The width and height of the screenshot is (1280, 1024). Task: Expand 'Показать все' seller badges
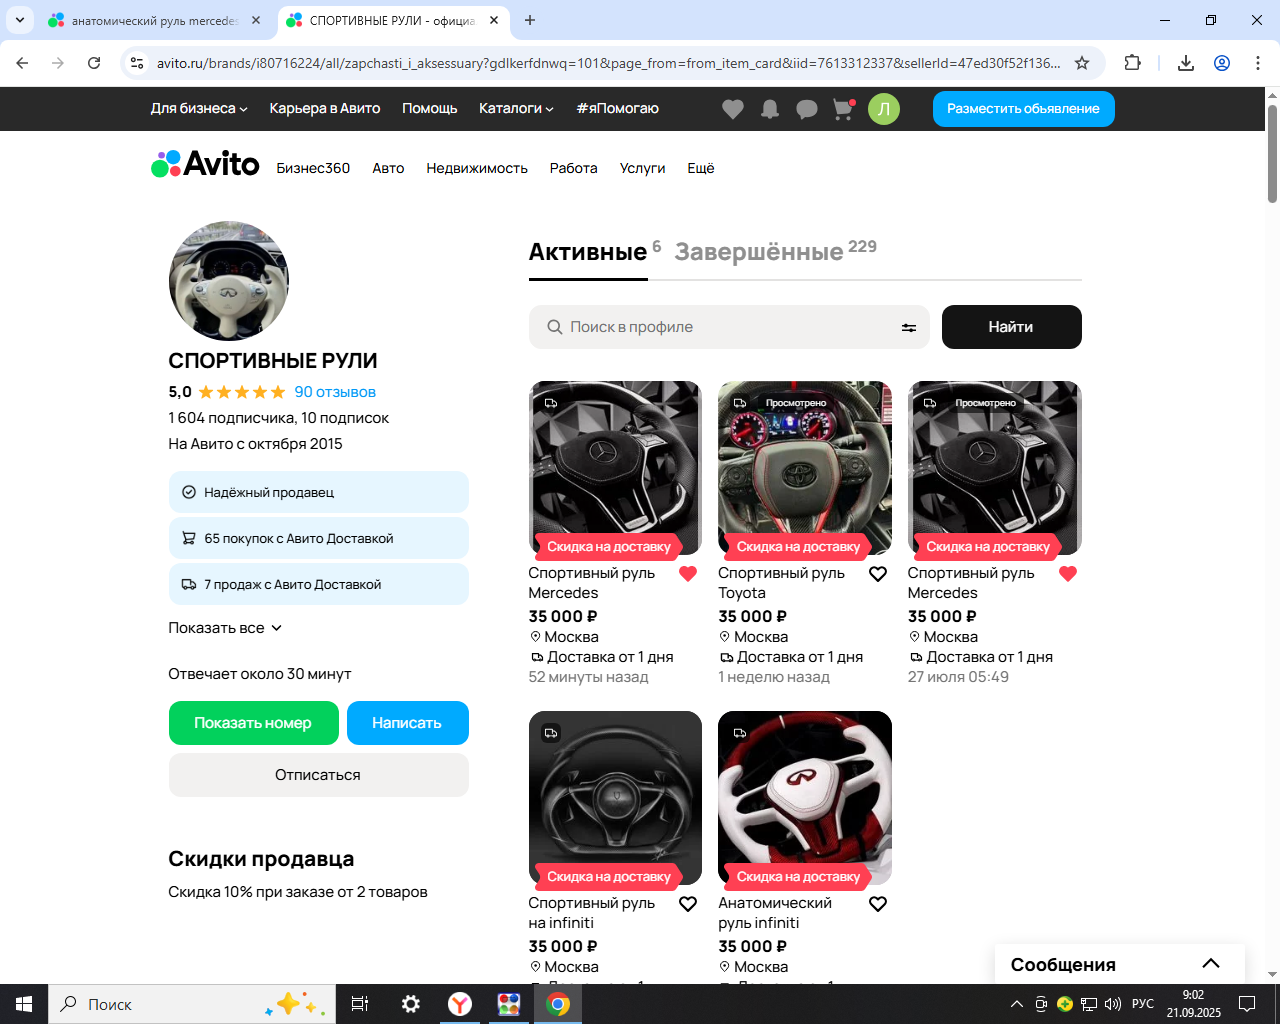(225, 628)
